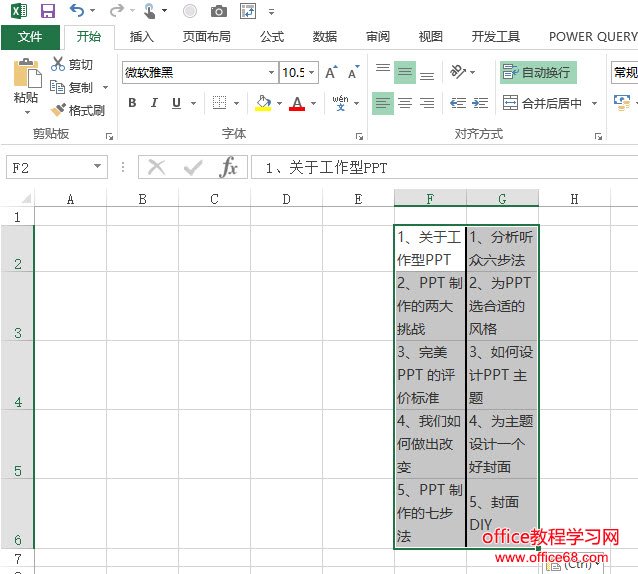The height and width of the screenshot is (574, 638).
Task: Click the increase font size icon
Action: click(333, 73)
